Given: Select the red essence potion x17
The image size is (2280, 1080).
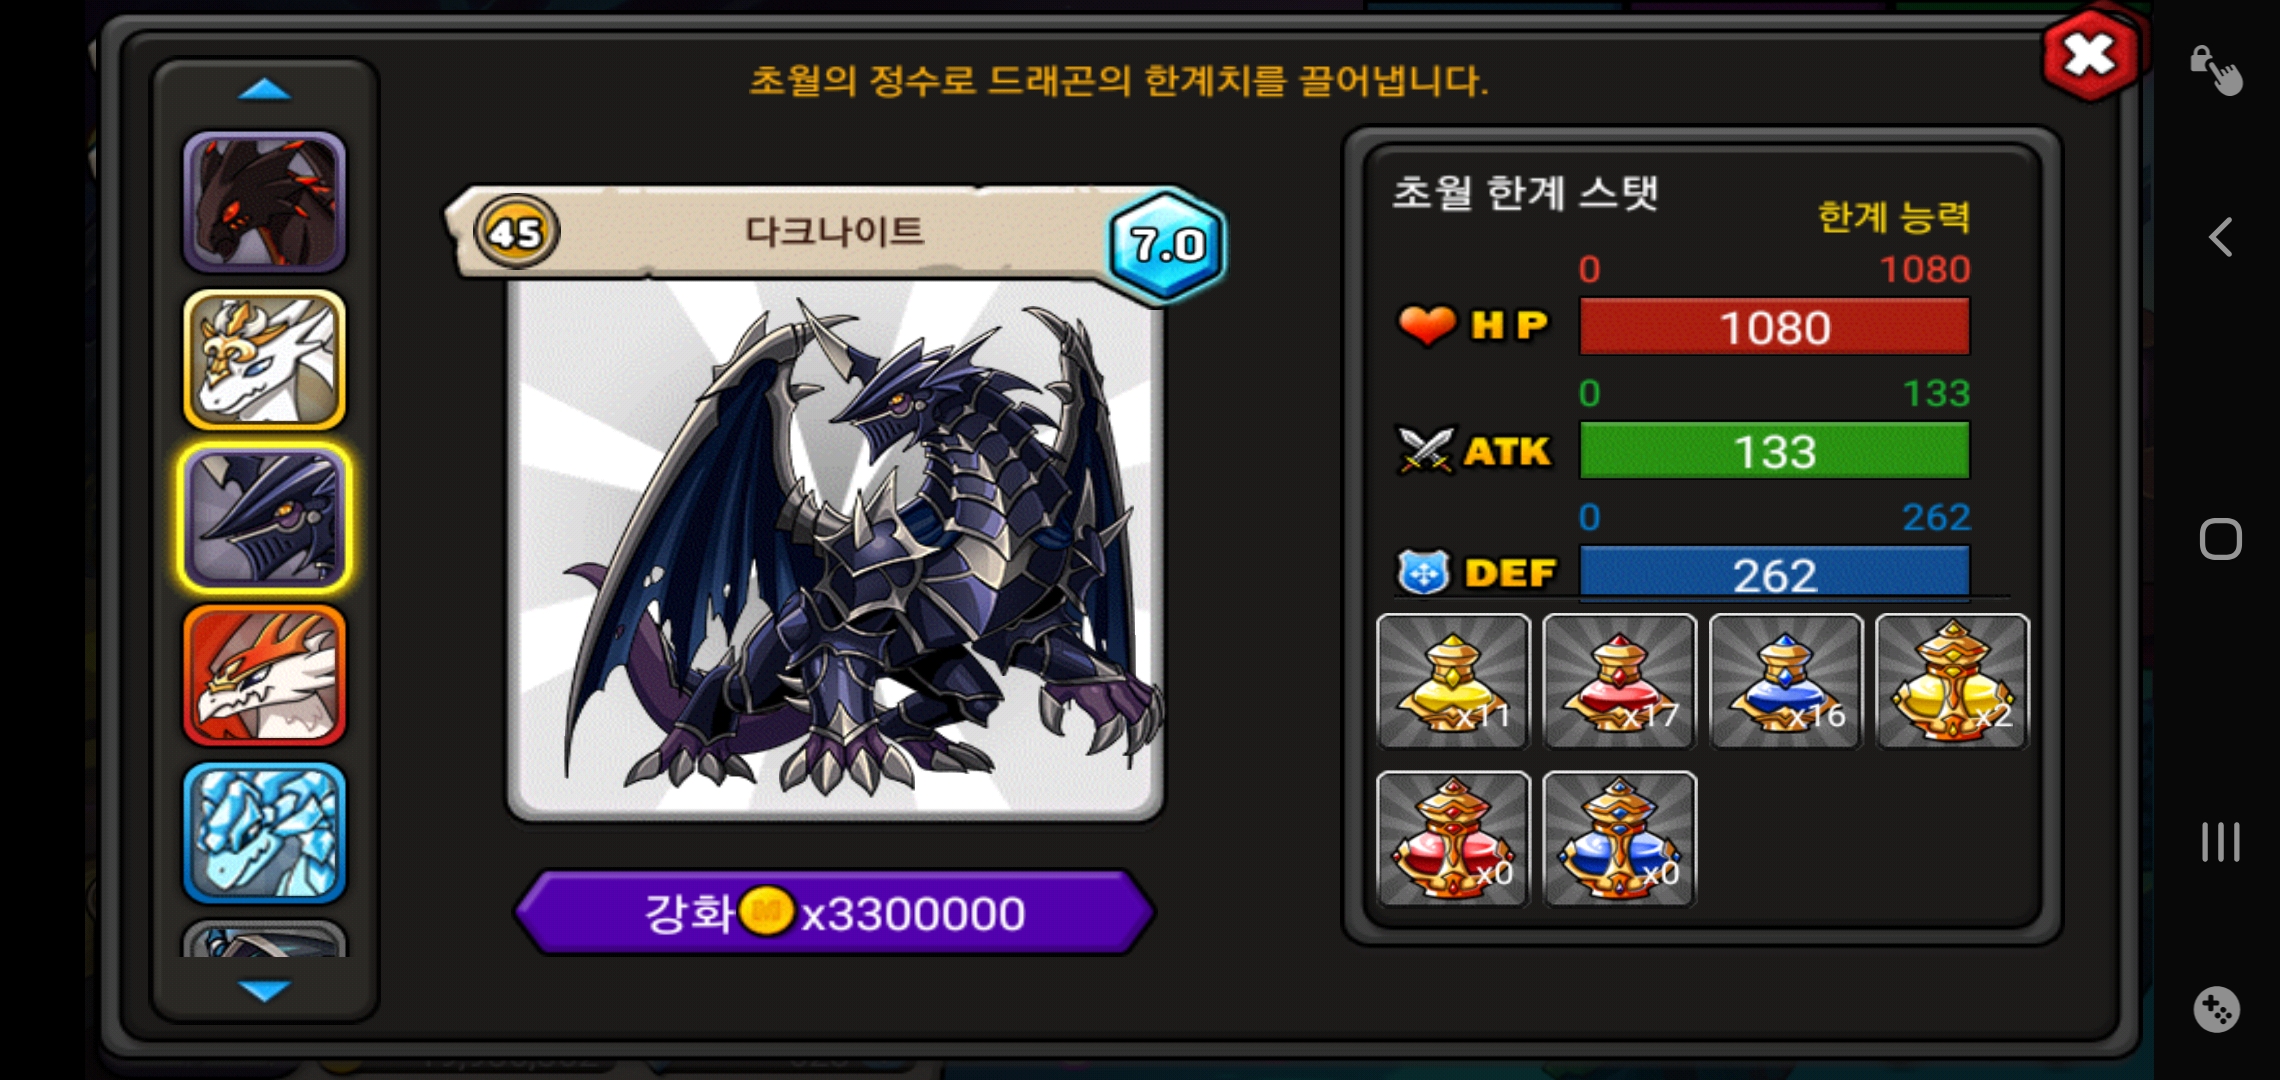Looking at the screenshot, I should point(1619,681).
